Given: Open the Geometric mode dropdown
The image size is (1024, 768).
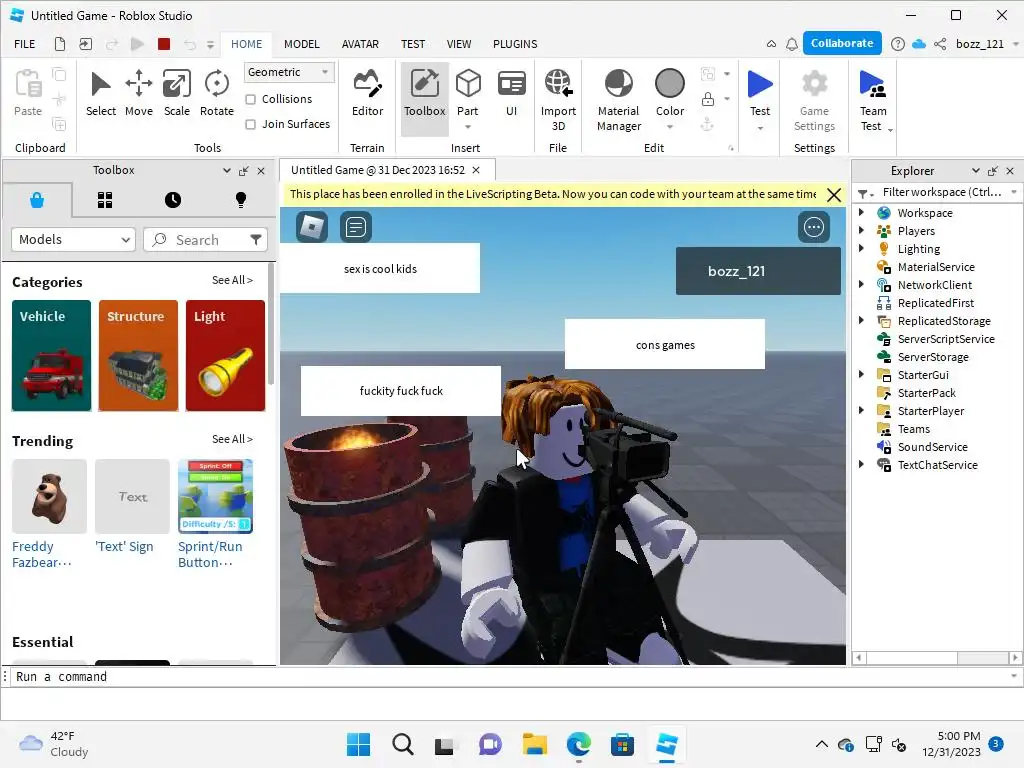Looking at the screenshot, I should click(289, 72).
